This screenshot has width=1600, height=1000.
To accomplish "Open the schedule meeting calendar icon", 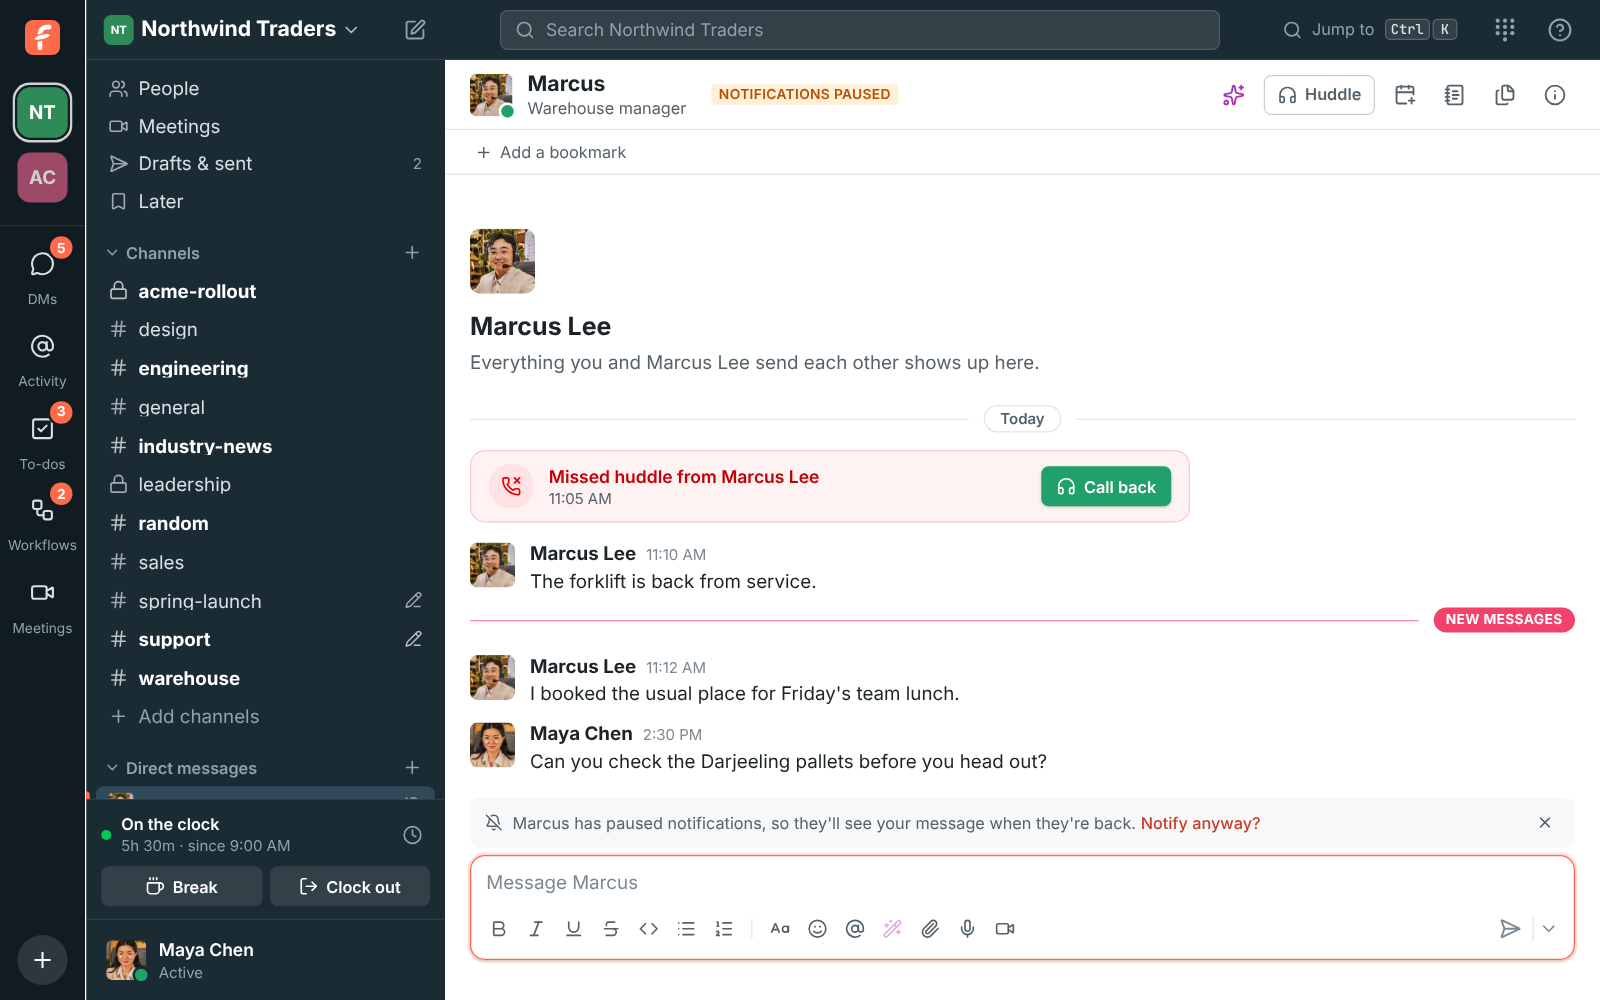I will point(1405,95).
